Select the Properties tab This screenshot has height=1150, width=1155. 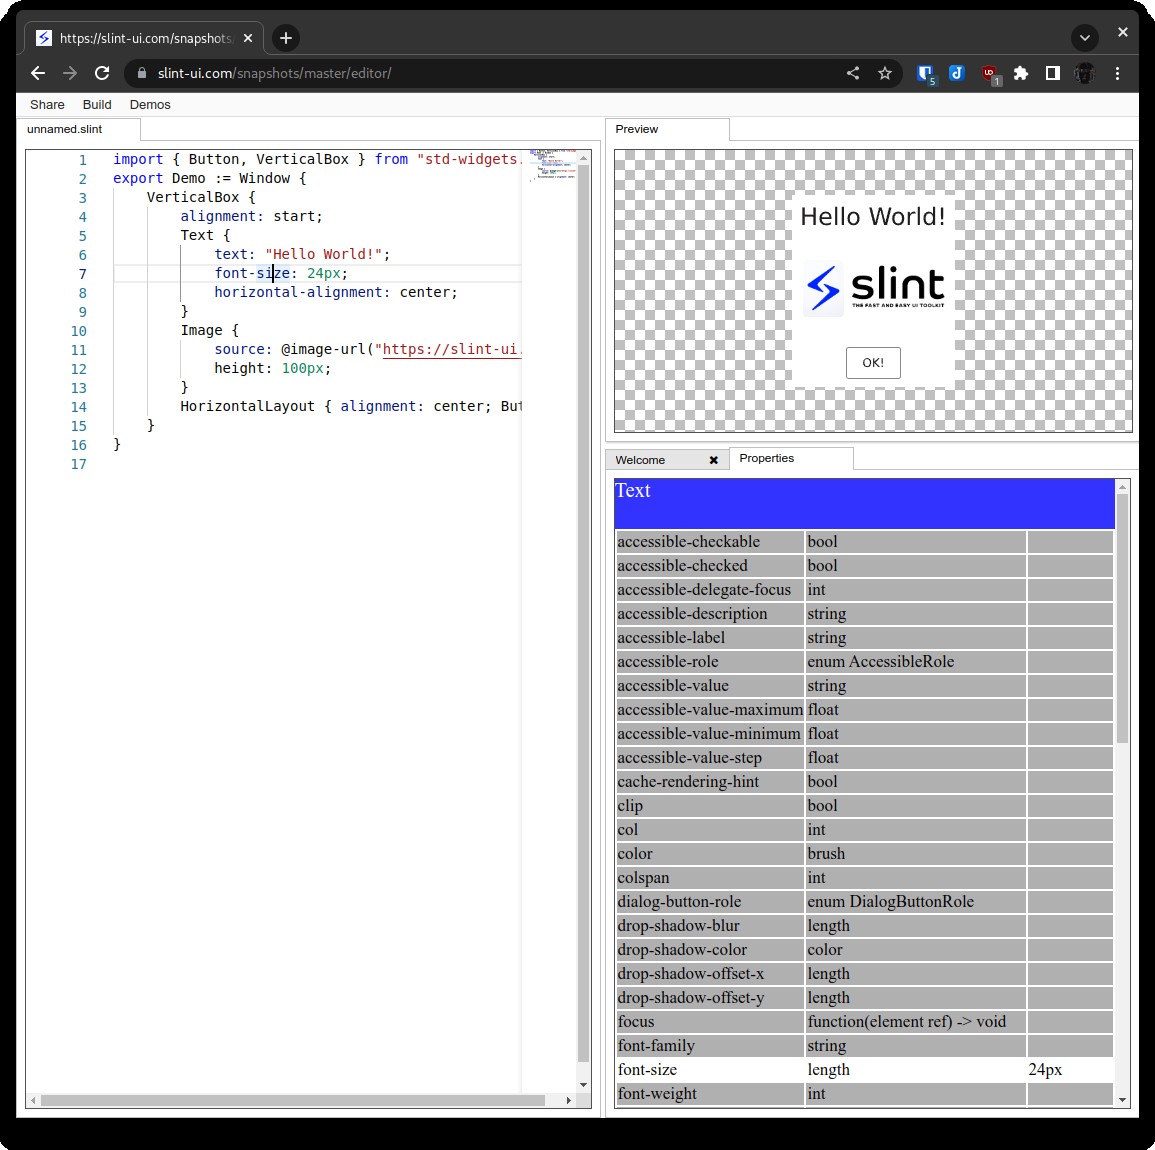click(x=791, y=457)
